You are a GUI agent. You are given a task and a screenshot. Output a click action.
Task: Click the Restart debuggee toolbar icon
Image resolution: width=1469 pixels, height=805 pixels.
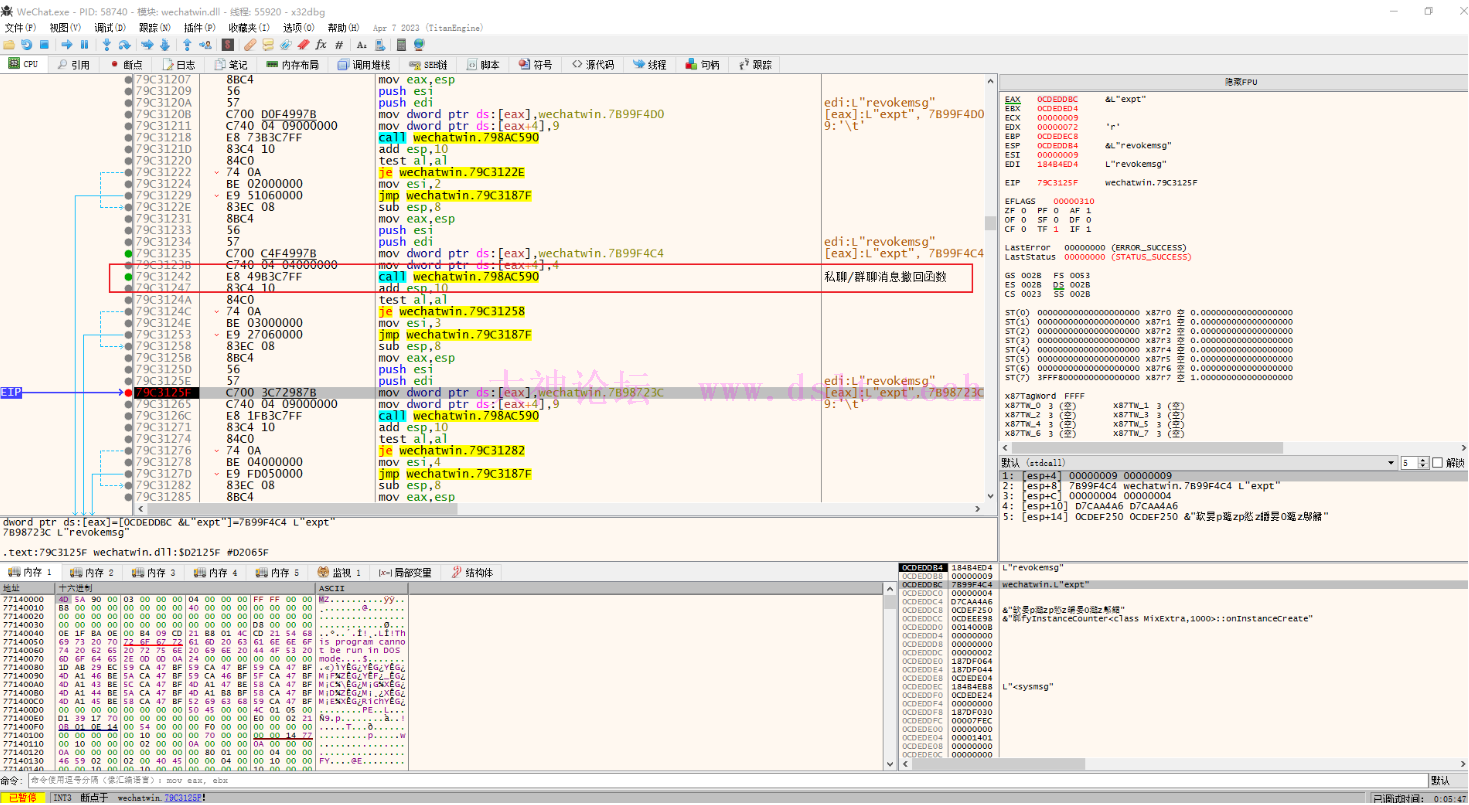pyautogui.click(x=26, y=45)
